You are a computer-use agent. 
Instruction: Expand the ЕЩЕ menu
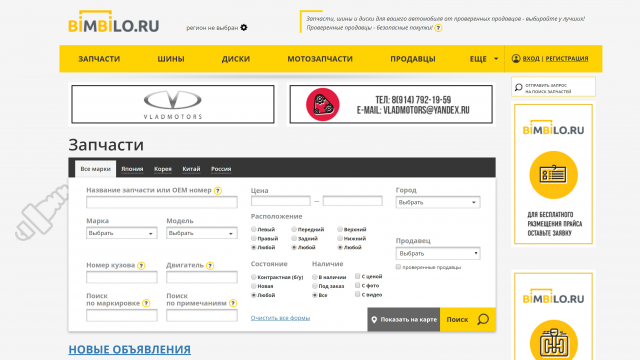coord(484,59)
